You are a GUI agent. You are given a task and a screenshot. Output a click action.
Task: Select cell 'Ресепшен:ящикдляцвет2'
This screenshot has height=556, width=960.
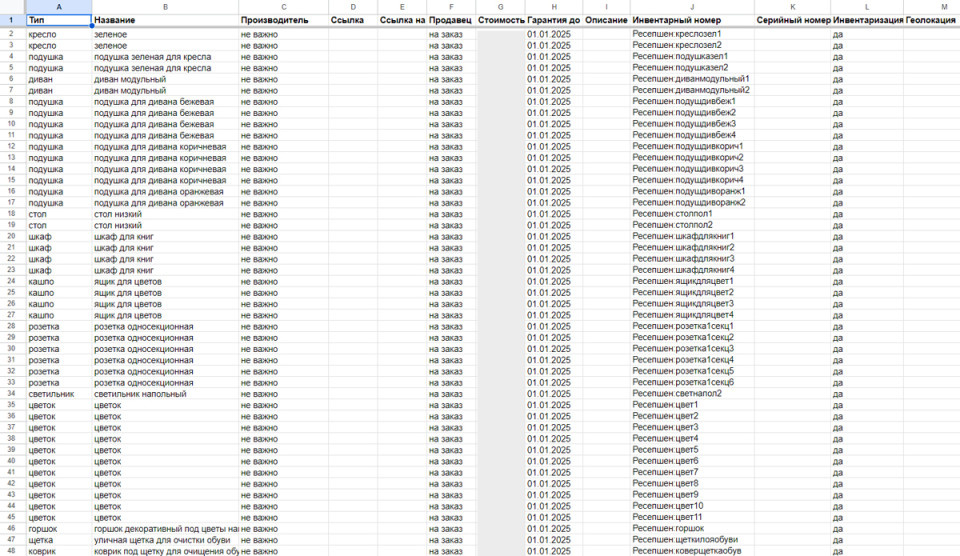coord(692,293)
